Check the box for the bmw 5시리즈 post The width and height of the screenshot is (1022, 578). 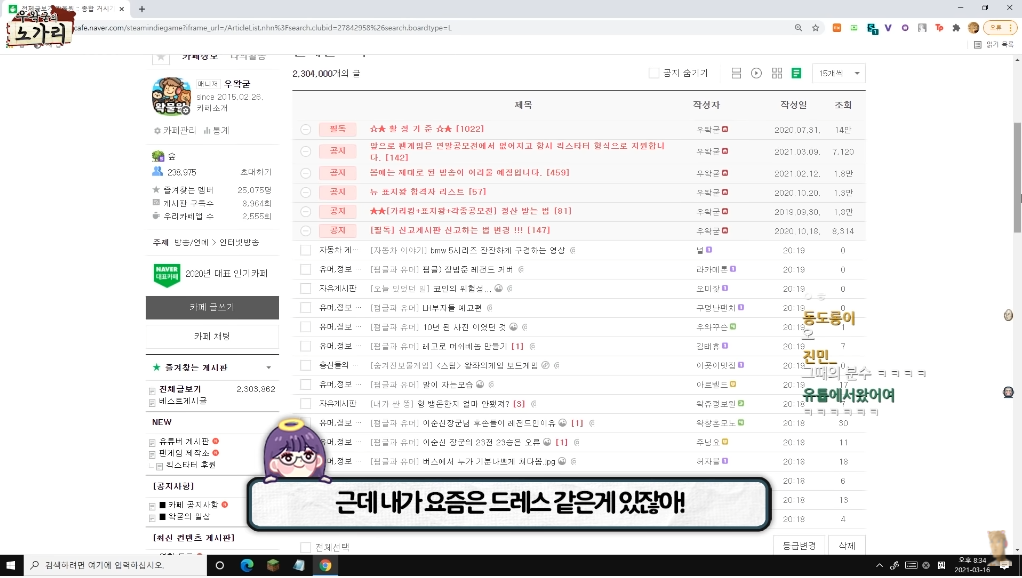click(305, 250)
